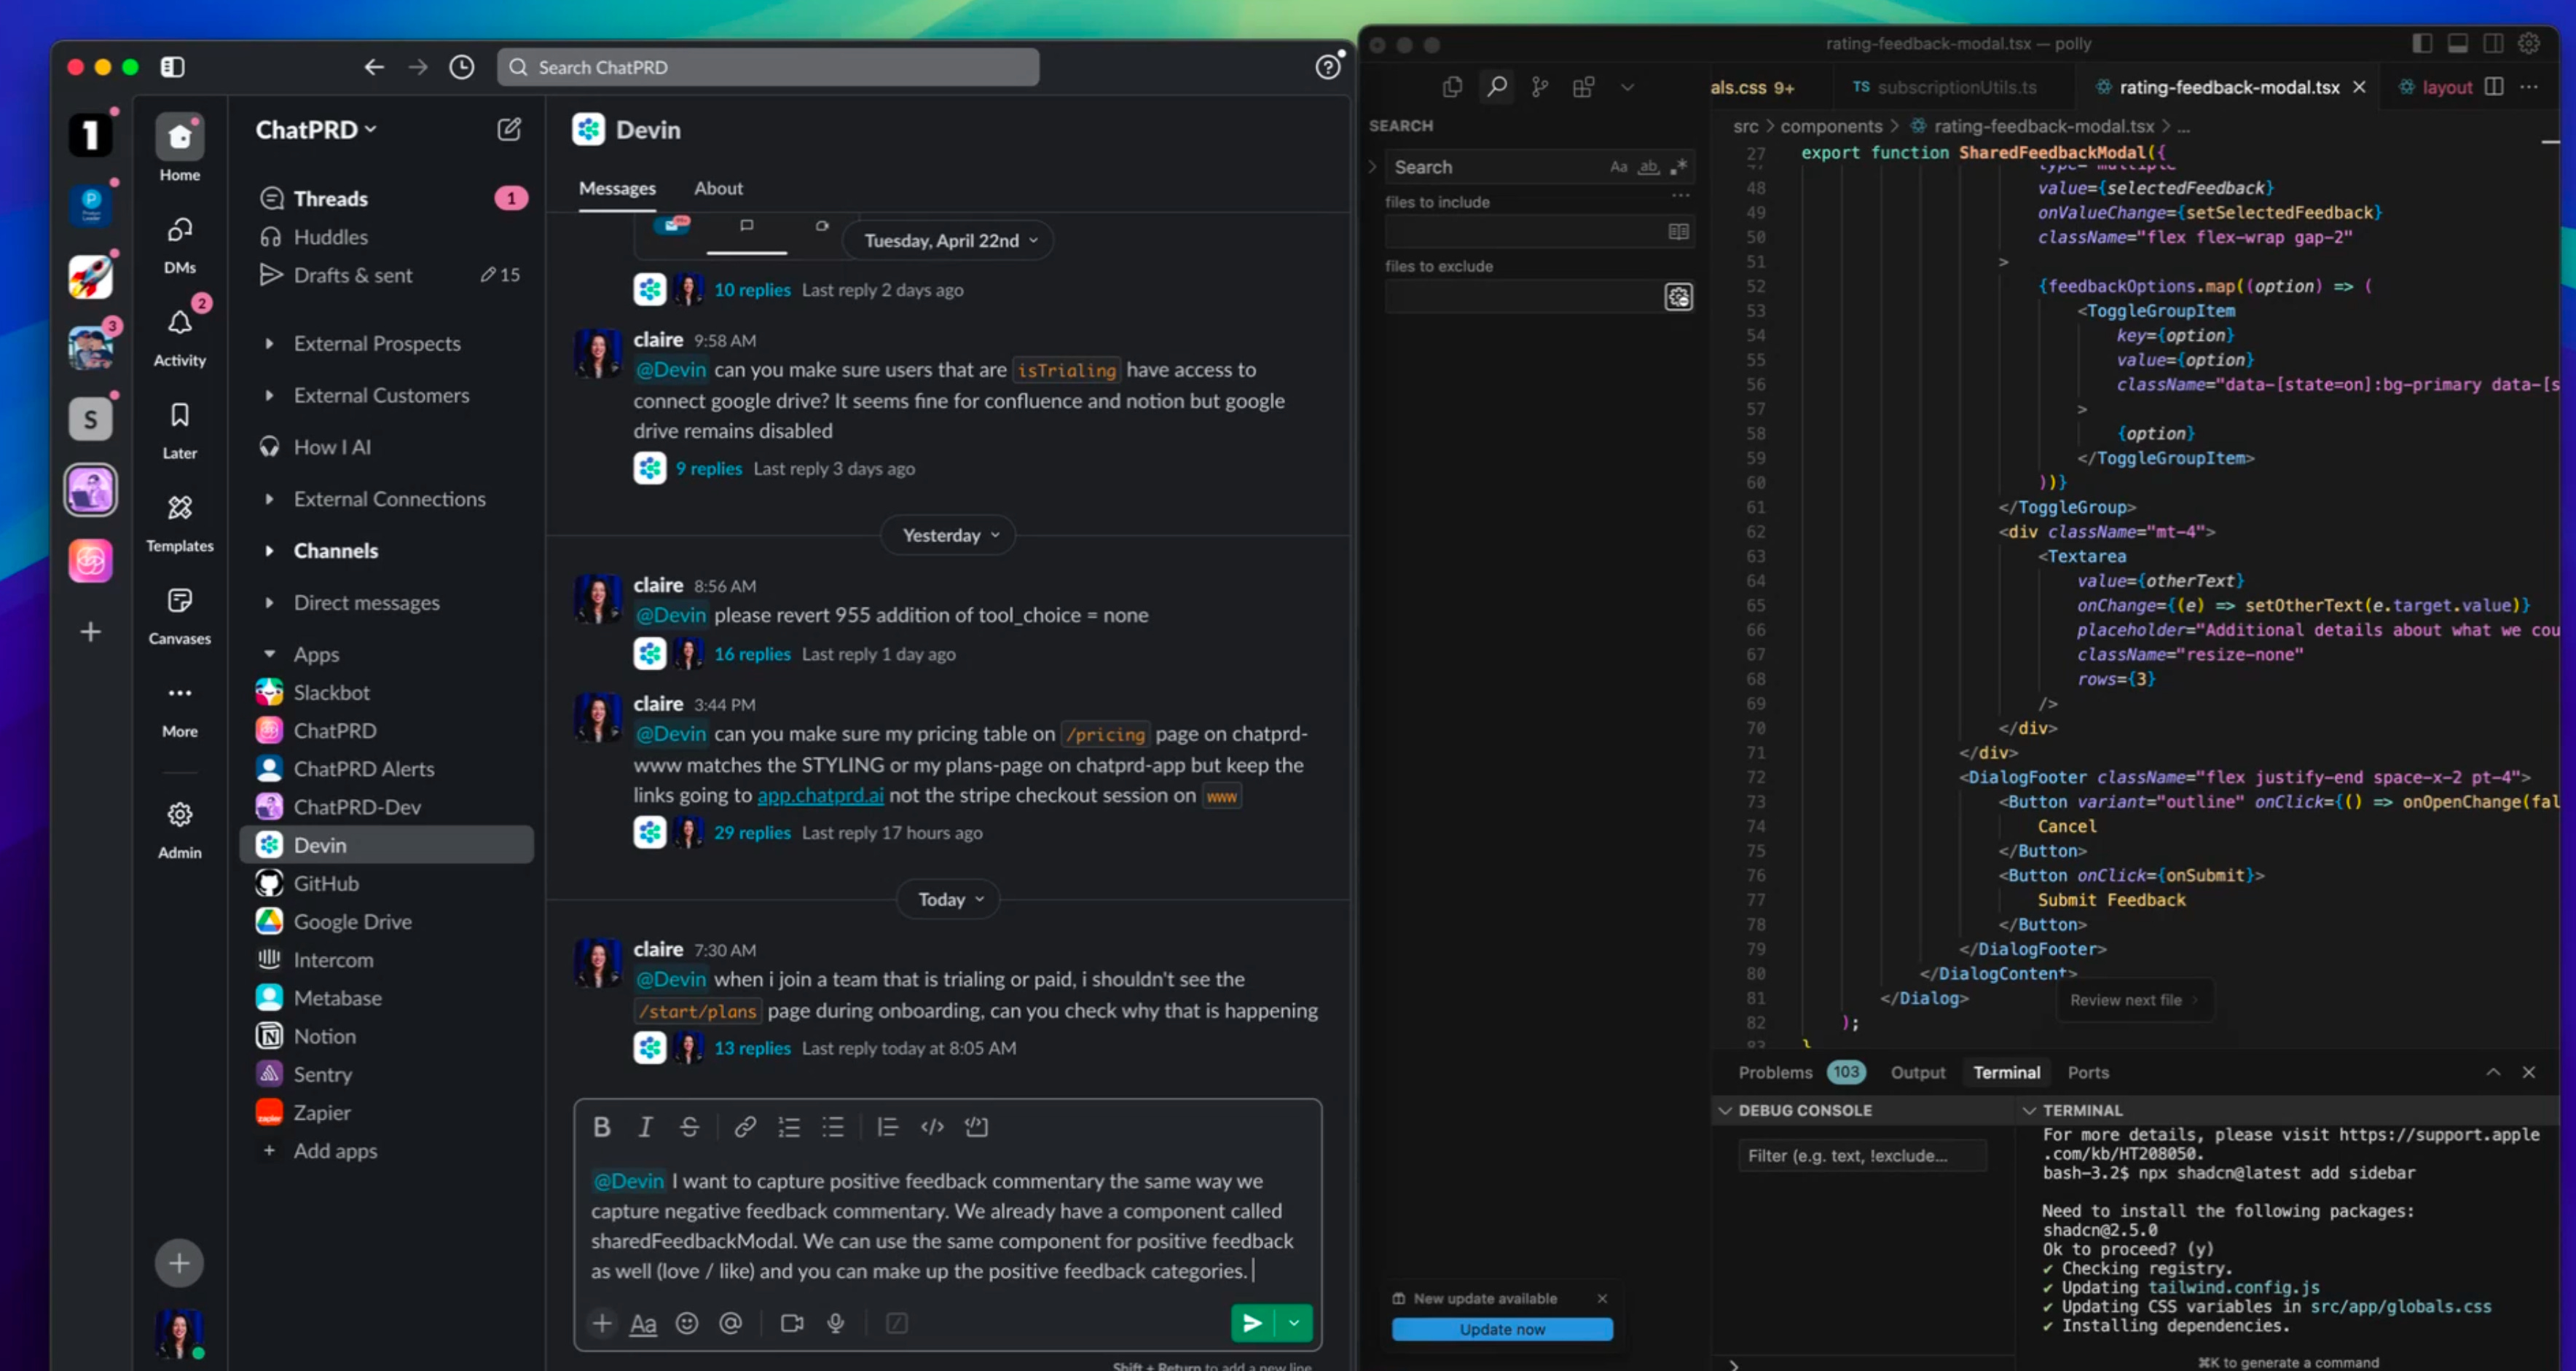Open attachment plus menu in composer
The height and width of the screenshot is (1371, 2576).
pyautogui.click(x=601, y=1323)
